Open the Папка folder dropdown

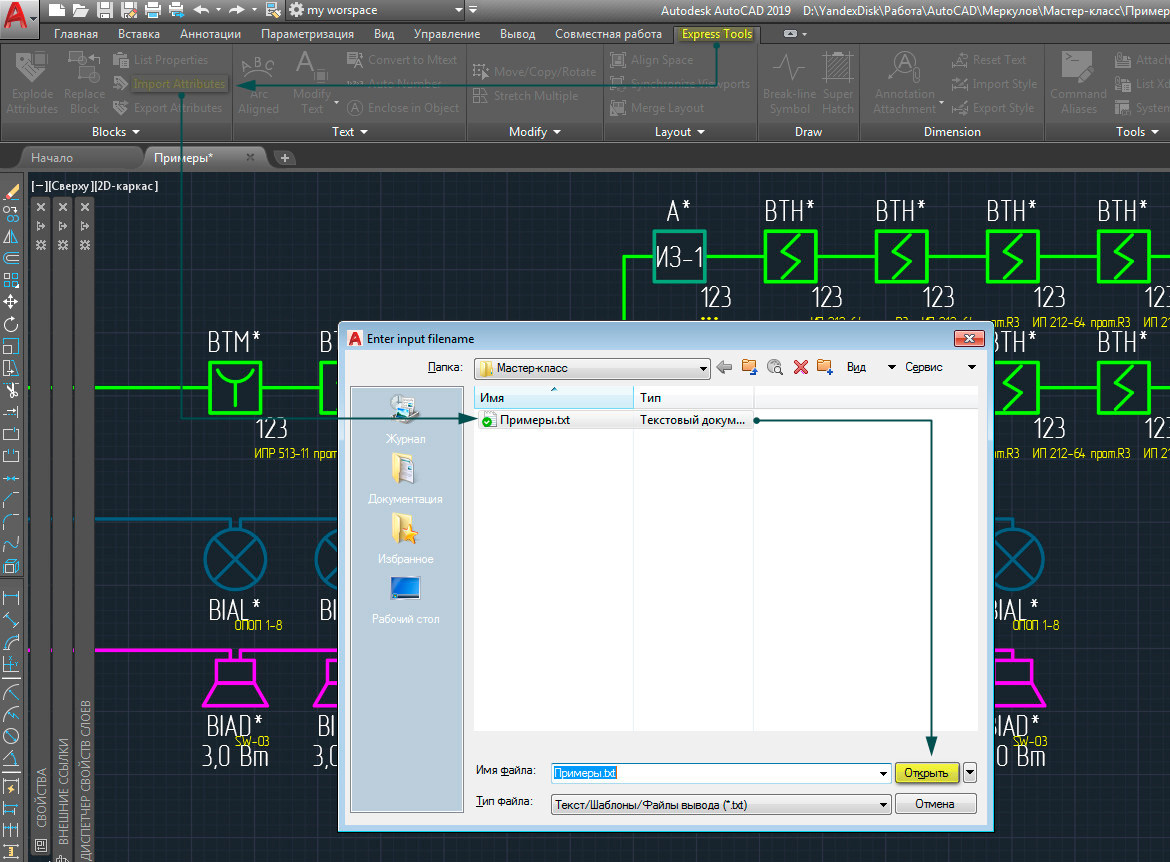tap(704, 368)
